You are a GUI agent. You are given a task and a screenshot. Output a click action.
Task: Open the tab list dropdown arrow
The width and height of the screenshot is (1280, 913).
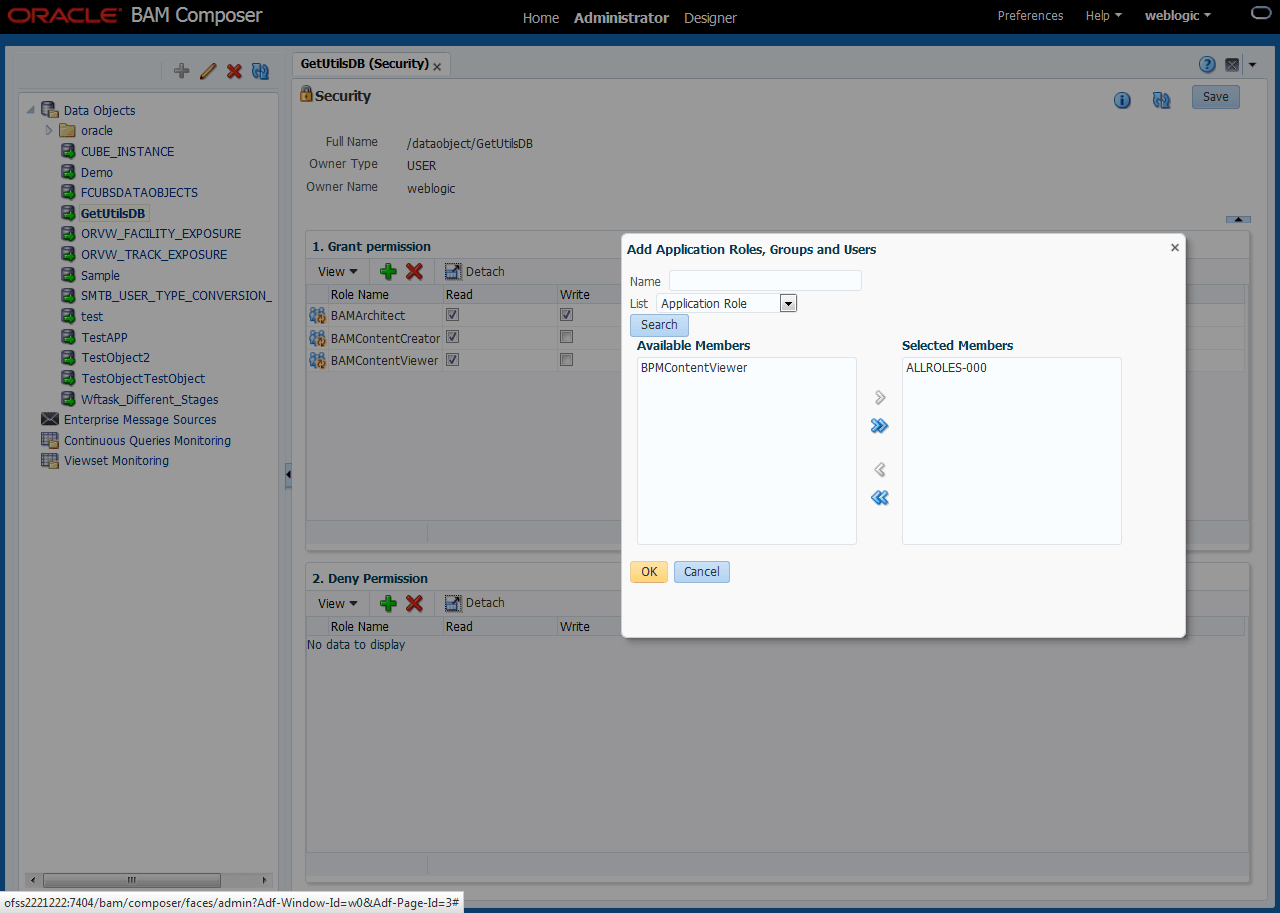[1253, 65]
